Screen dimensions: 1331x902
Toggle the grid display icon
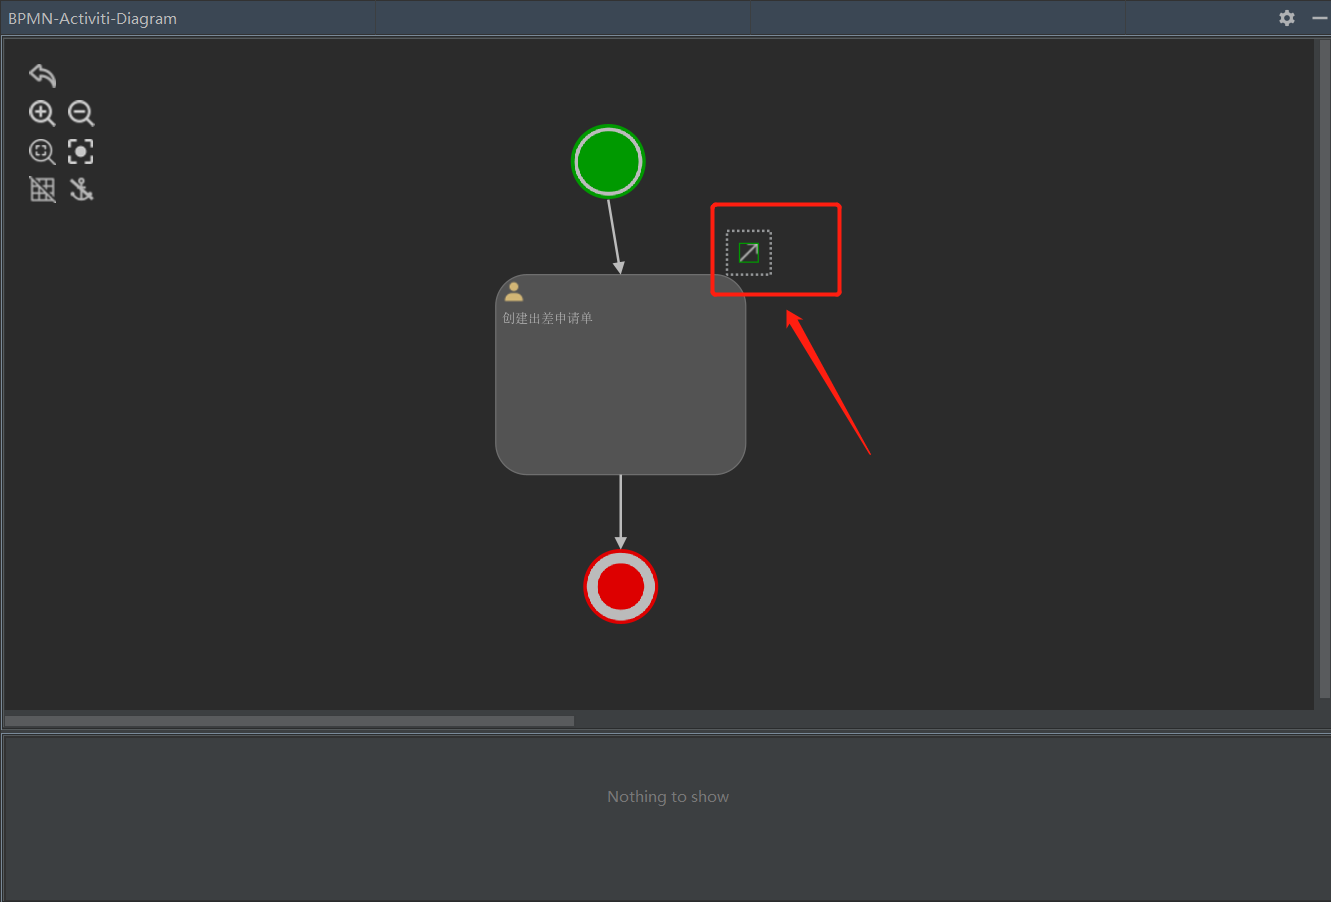point(42,189)
